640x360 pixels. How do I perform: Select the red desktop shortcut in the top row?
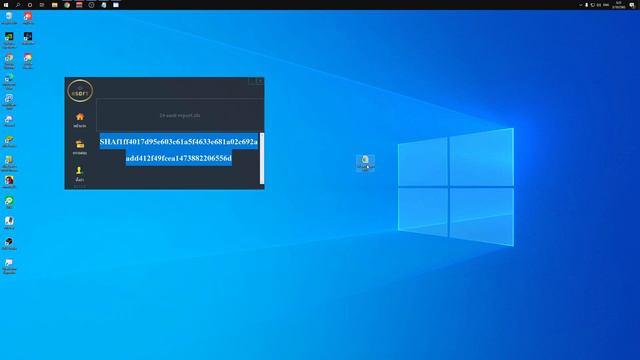(28, 18)
